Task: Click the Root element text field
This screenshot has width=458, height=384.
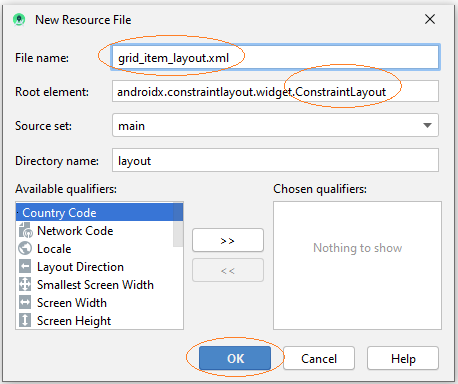Action: [275, 91]
